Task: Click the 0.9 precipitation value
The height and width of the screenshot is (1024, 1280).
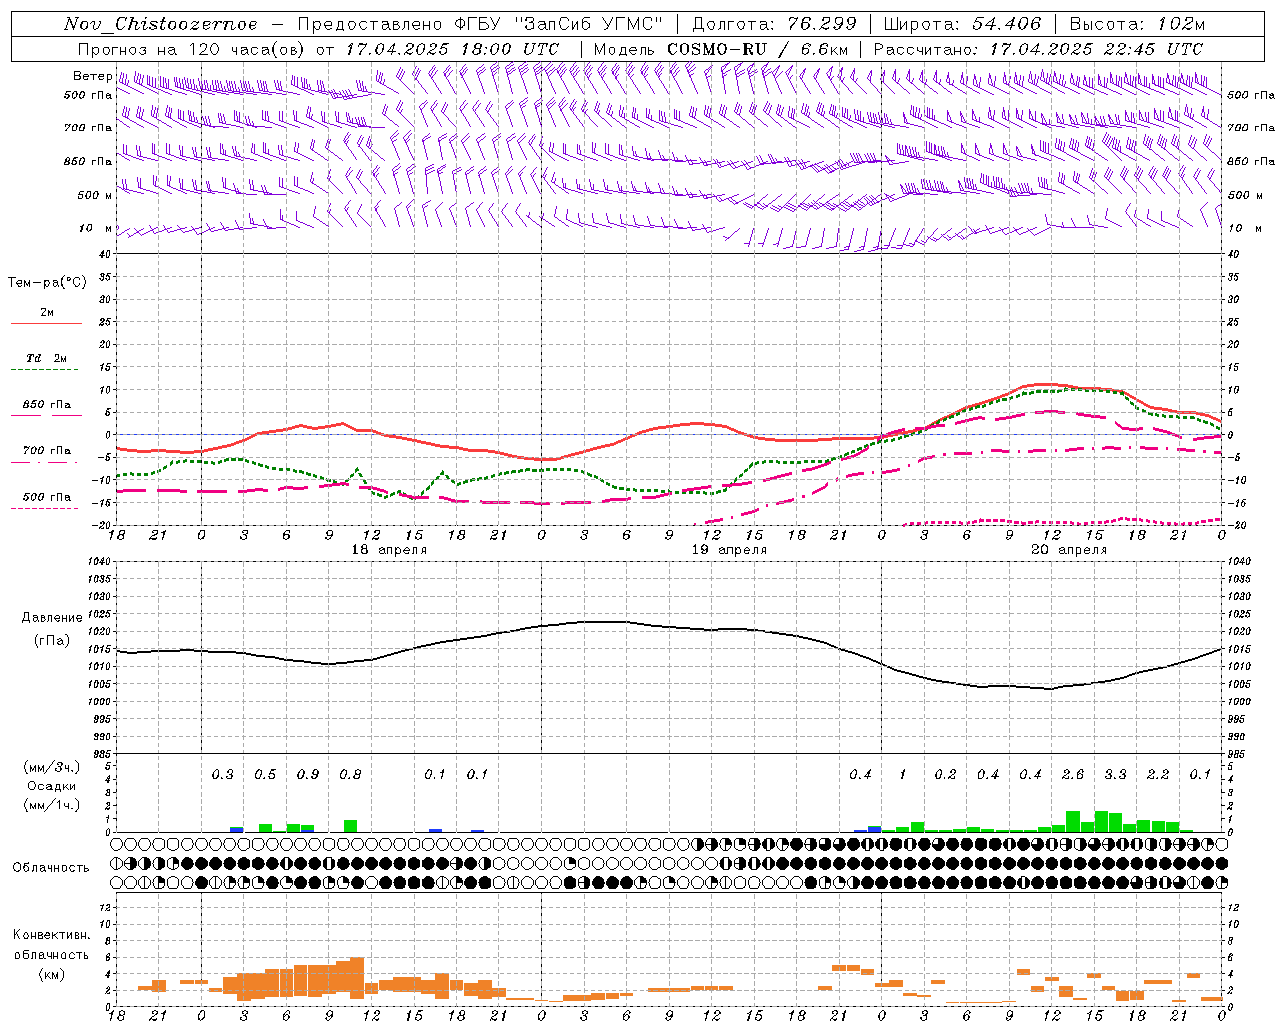Action: (x=308, y=775)
